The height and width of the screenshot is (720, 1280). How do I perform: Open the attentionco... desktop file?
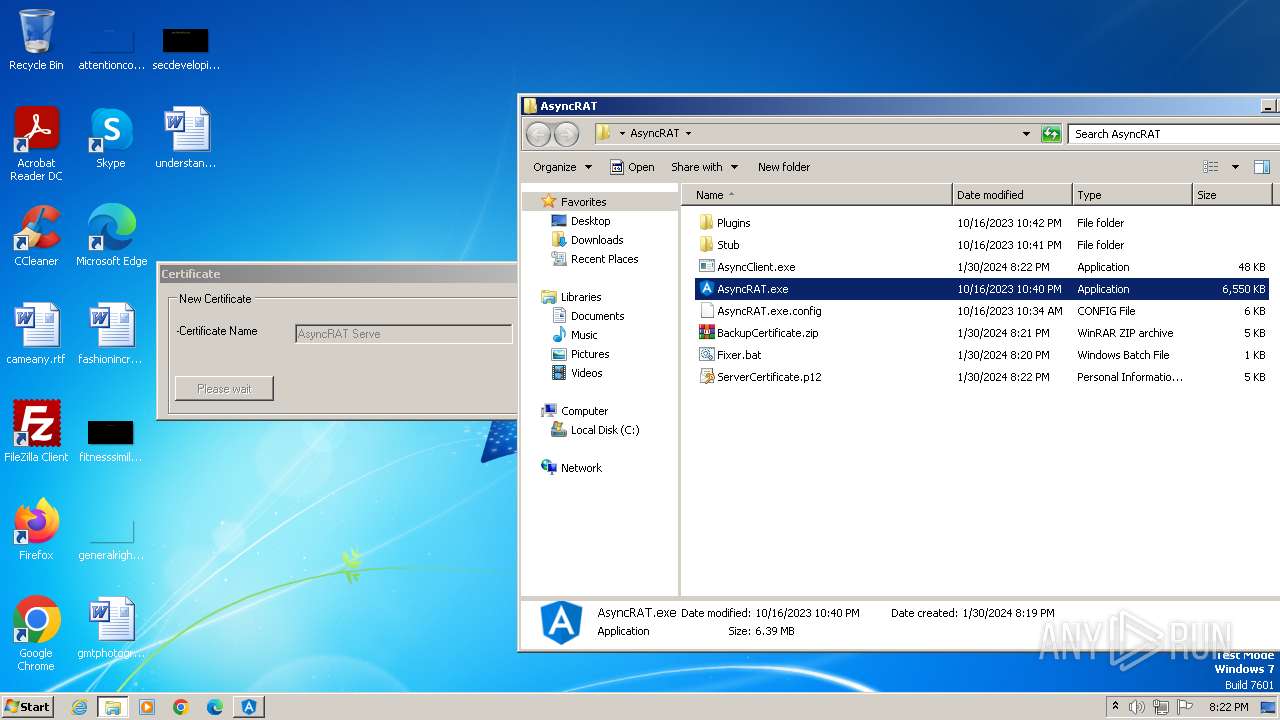111,48
